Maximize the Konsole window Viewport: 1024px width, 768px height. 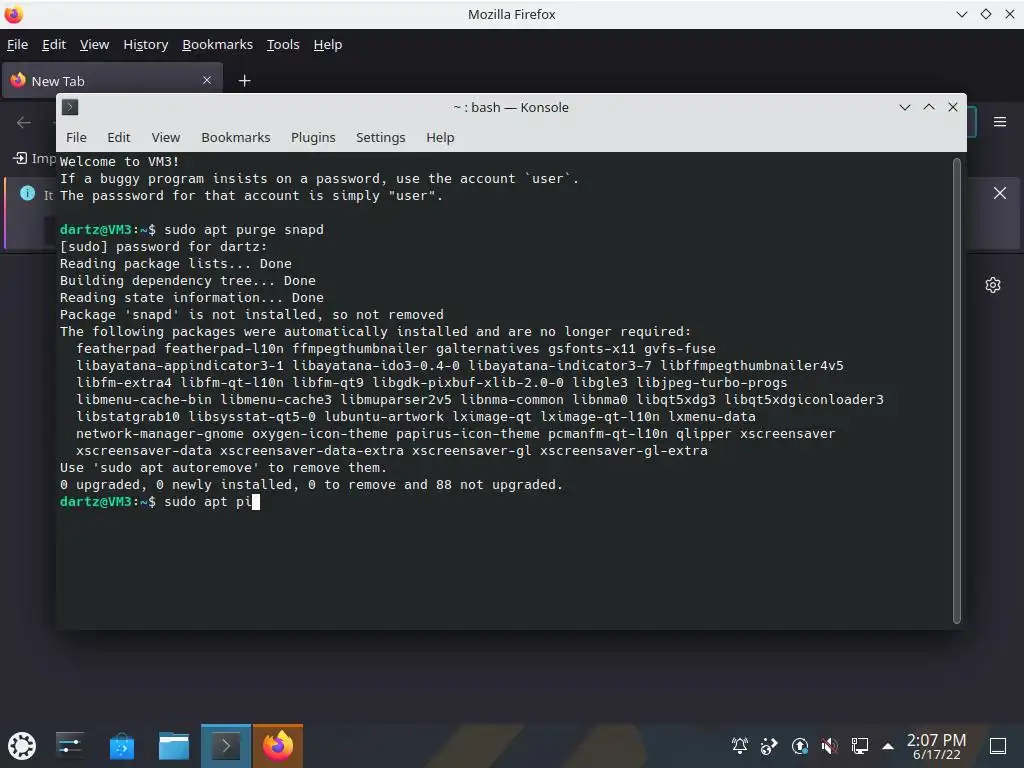[929, 107]
